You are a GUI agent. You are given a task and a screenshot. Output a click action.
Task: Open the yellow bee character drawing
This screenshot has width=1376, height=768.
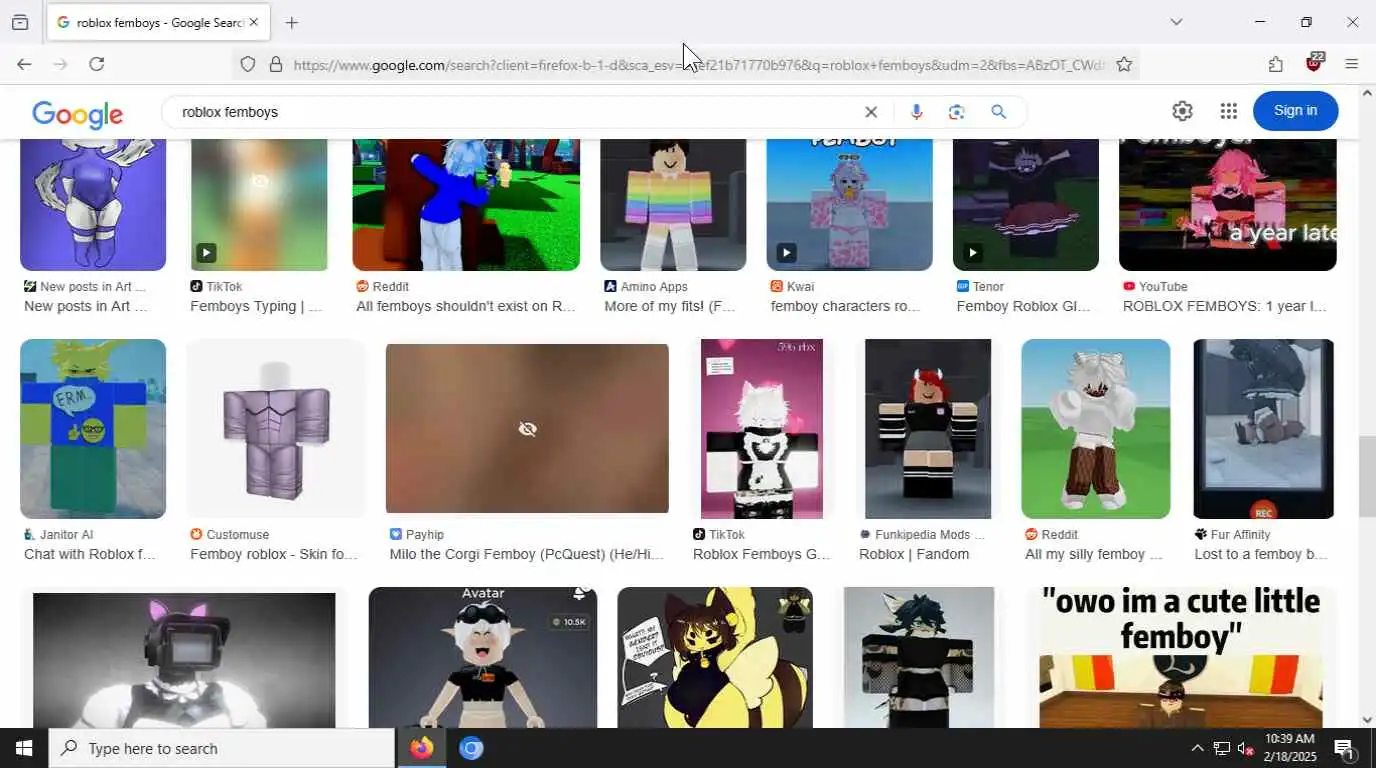pos(715,657)
